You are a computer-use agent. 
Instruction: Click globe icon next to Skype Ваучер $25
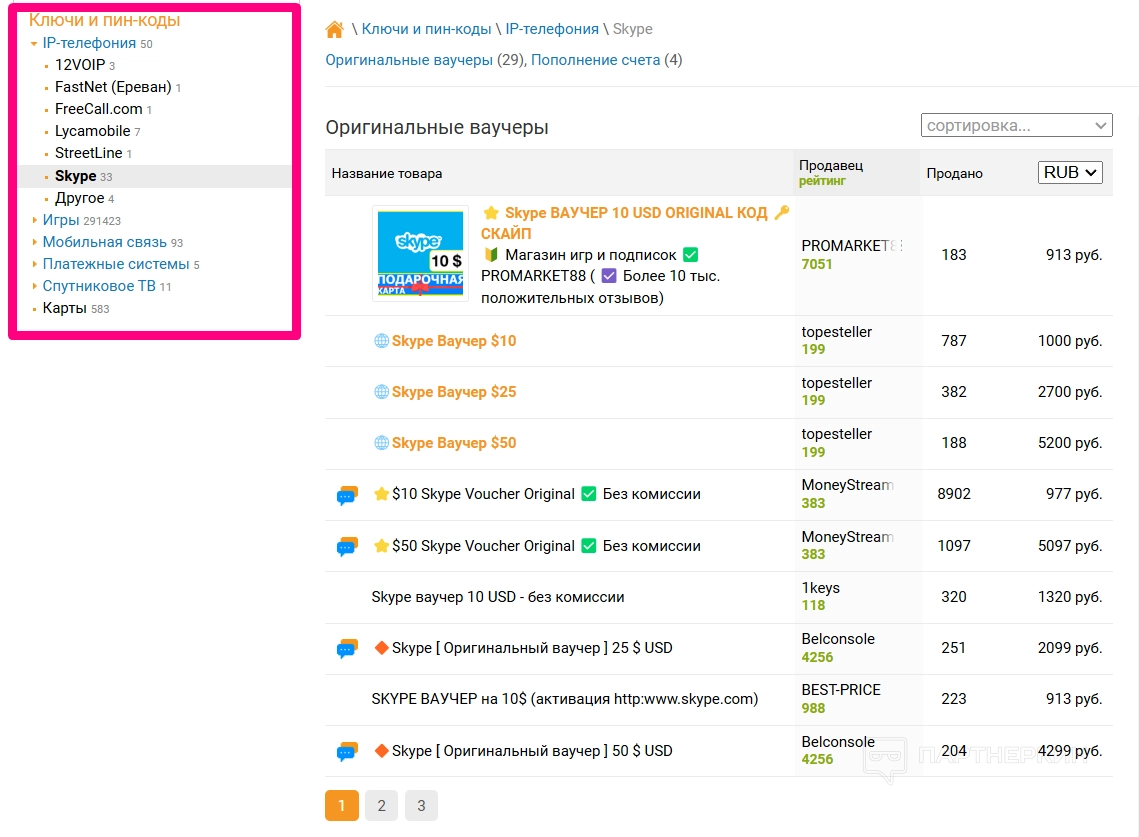click(381, 392)
